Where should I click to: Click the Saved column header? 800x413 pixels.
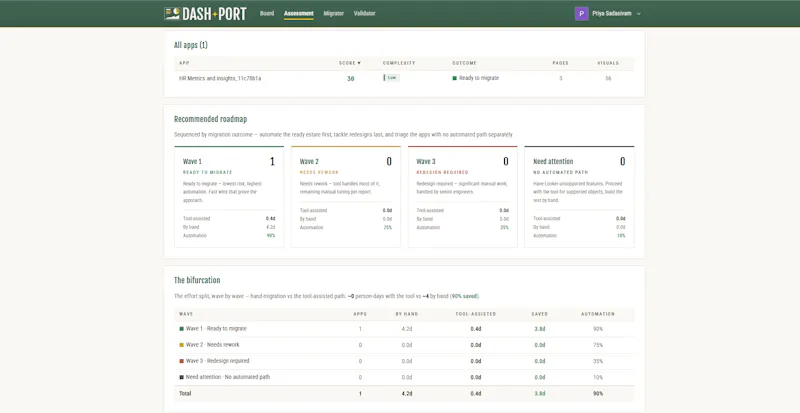pyautogui.click(x=539, y=314)
